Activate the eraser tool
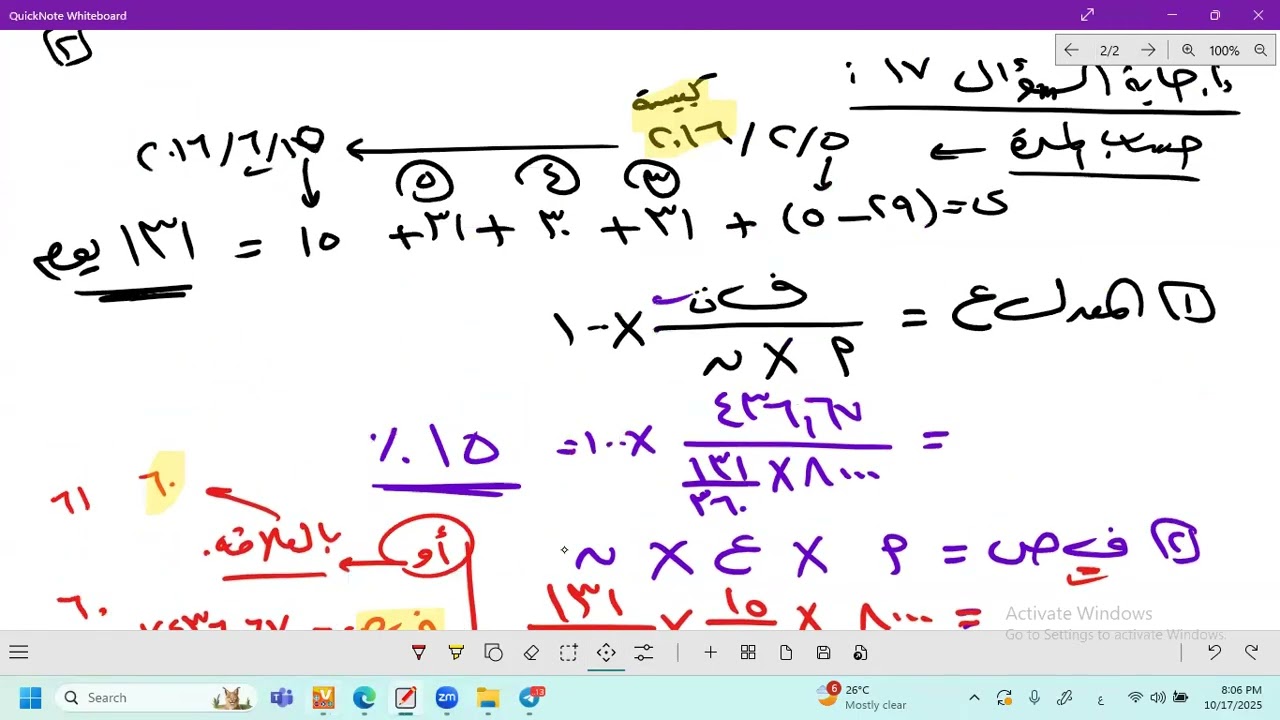 click(x=531, y=653)
